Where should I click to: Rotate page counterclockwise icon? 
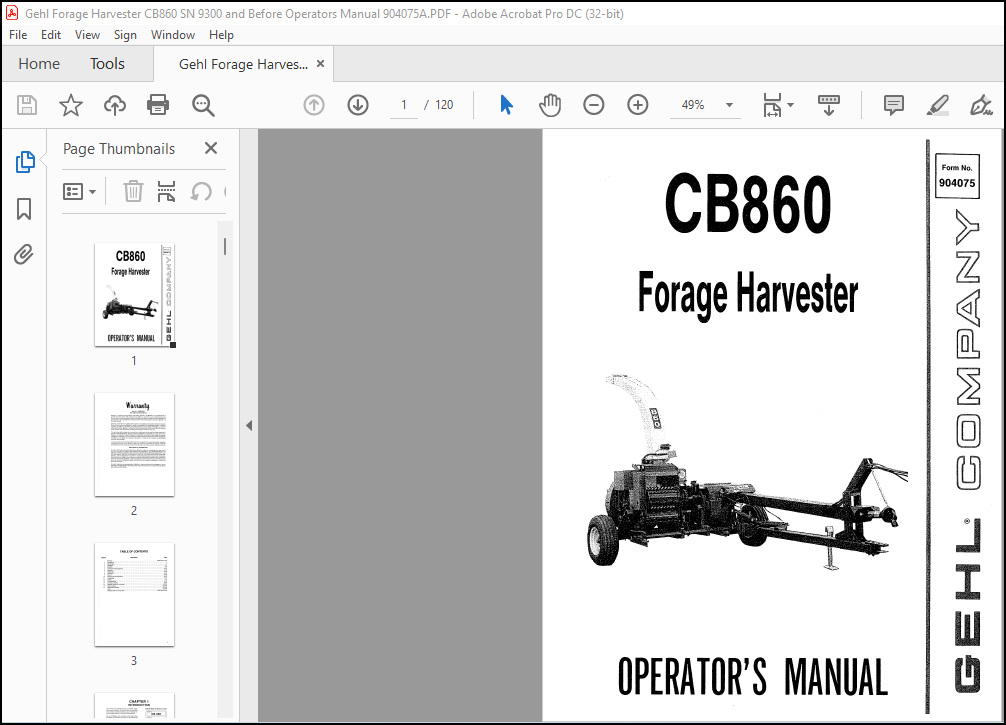point(201,191)
